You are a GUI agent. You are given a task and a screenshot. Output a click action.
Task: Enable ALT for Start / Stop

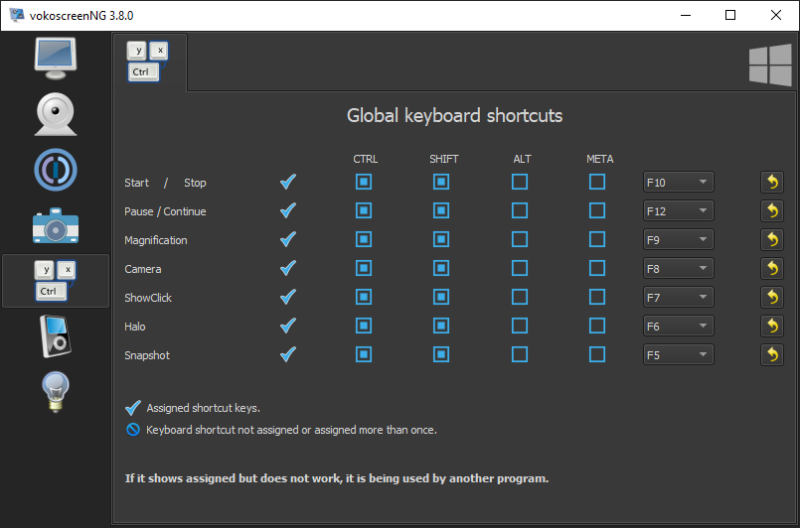tap(520, 182)
